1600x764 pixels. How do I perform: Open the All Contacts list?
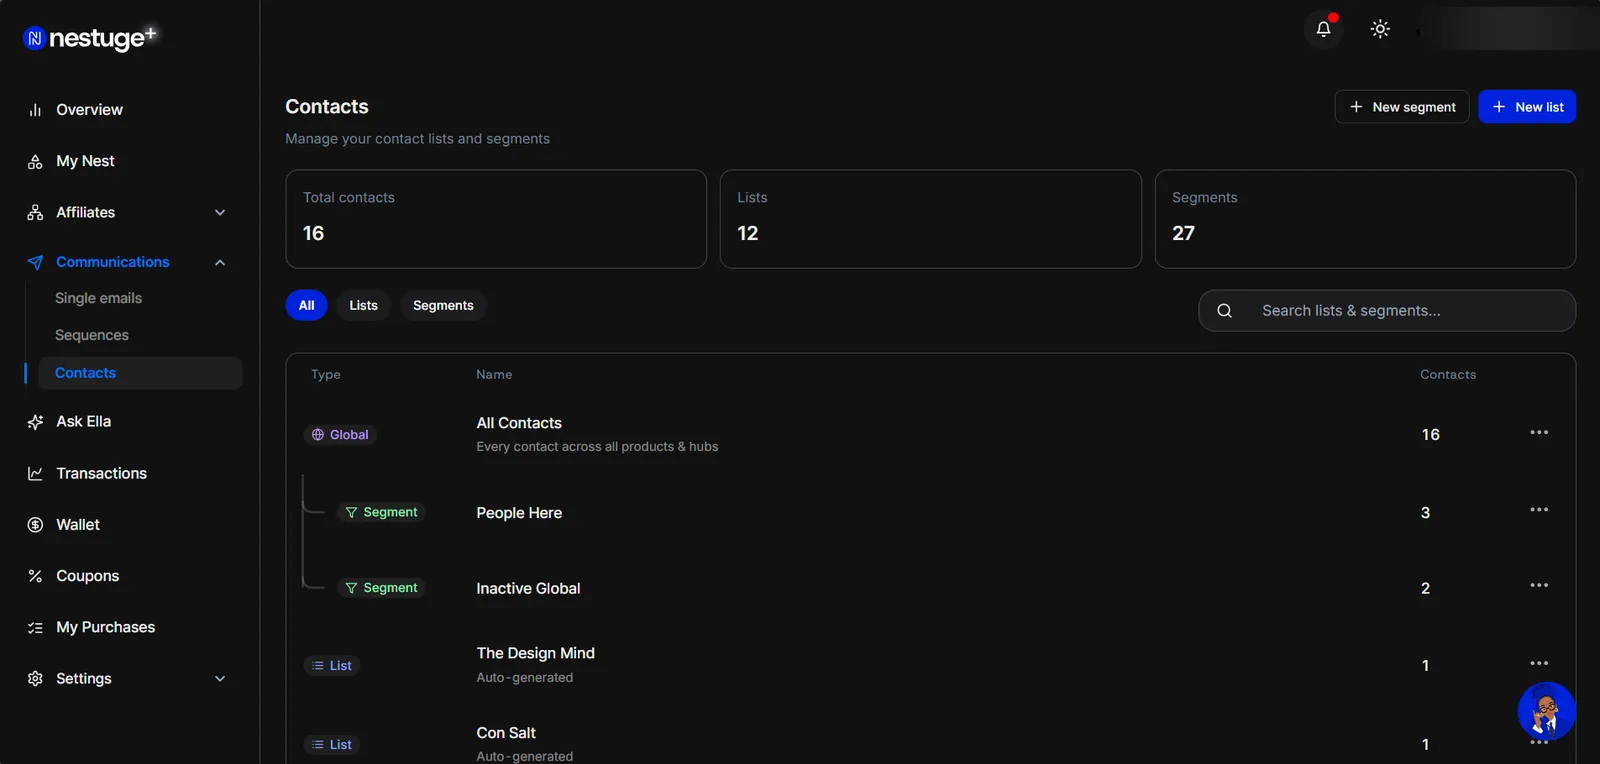pos(519,423)
